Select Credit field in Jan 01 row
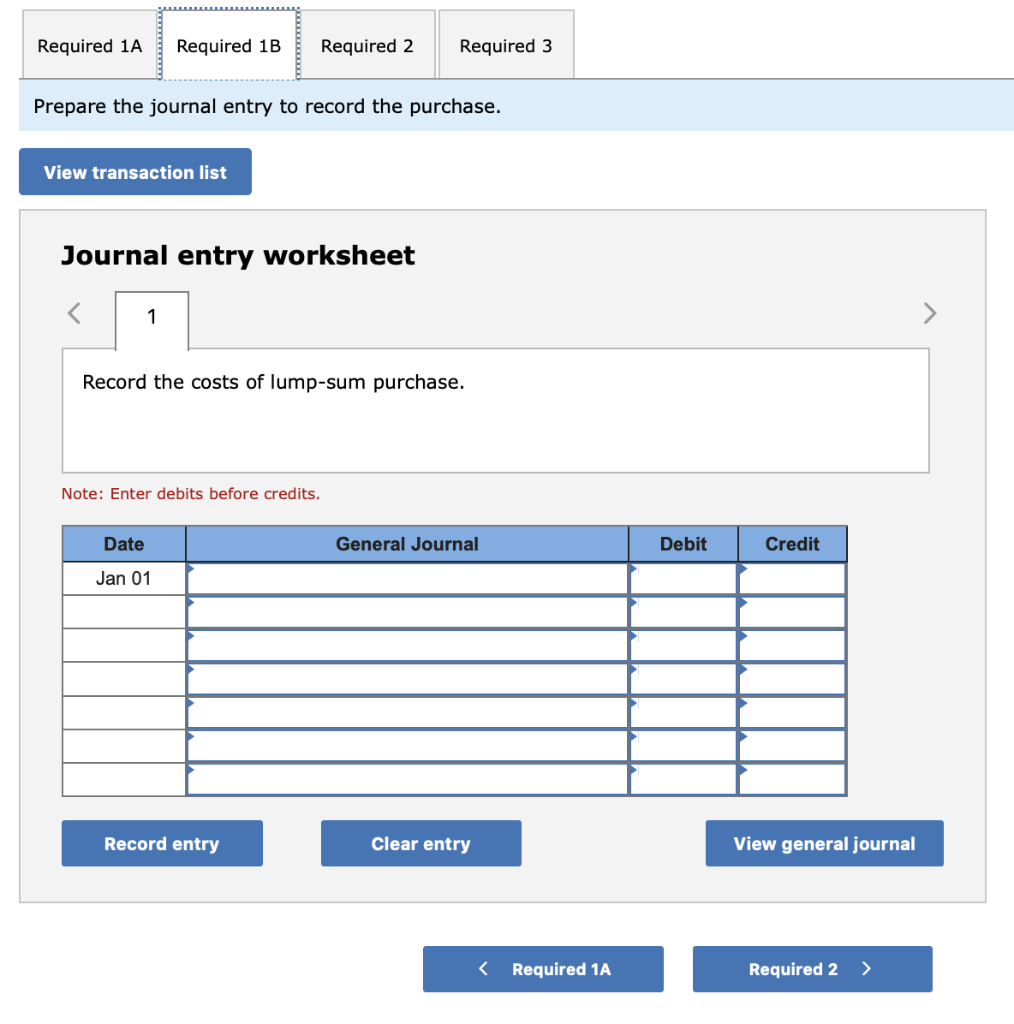1014x1024 pixels. pyautogui.click(x=792, y=579)
